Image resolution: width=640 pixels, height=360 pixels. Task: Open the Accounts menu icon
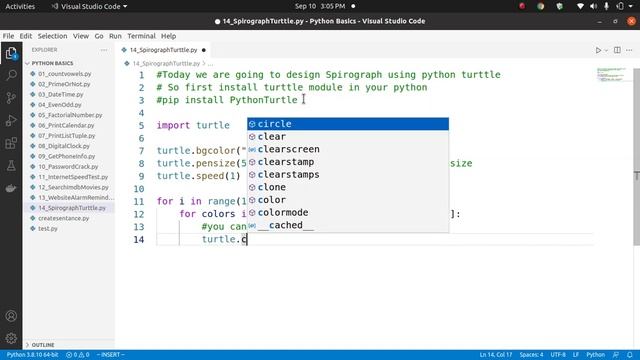(x=11, y=316)
